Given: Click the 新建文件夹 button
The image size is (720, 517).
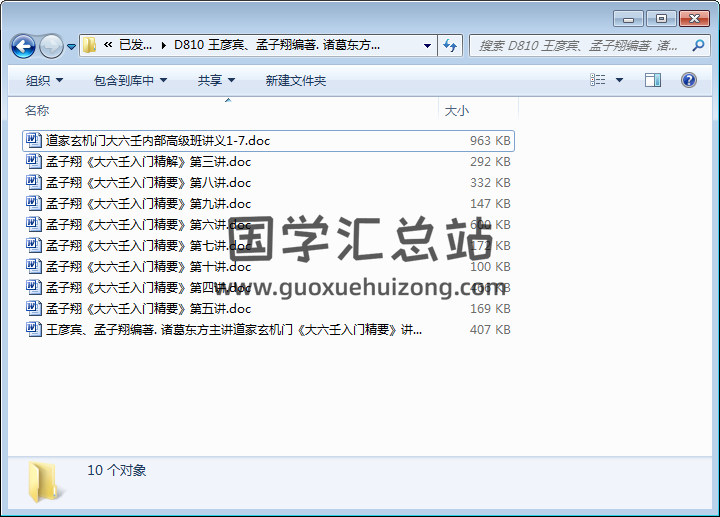Looking at the screenshot, I should (296, 80).
